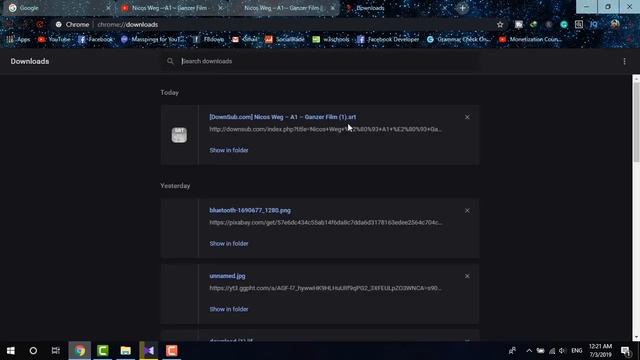Viewport: 640px width, 360px height.
Task: Click the SRT file icon thumbnail
Action: tap(179, 135)
